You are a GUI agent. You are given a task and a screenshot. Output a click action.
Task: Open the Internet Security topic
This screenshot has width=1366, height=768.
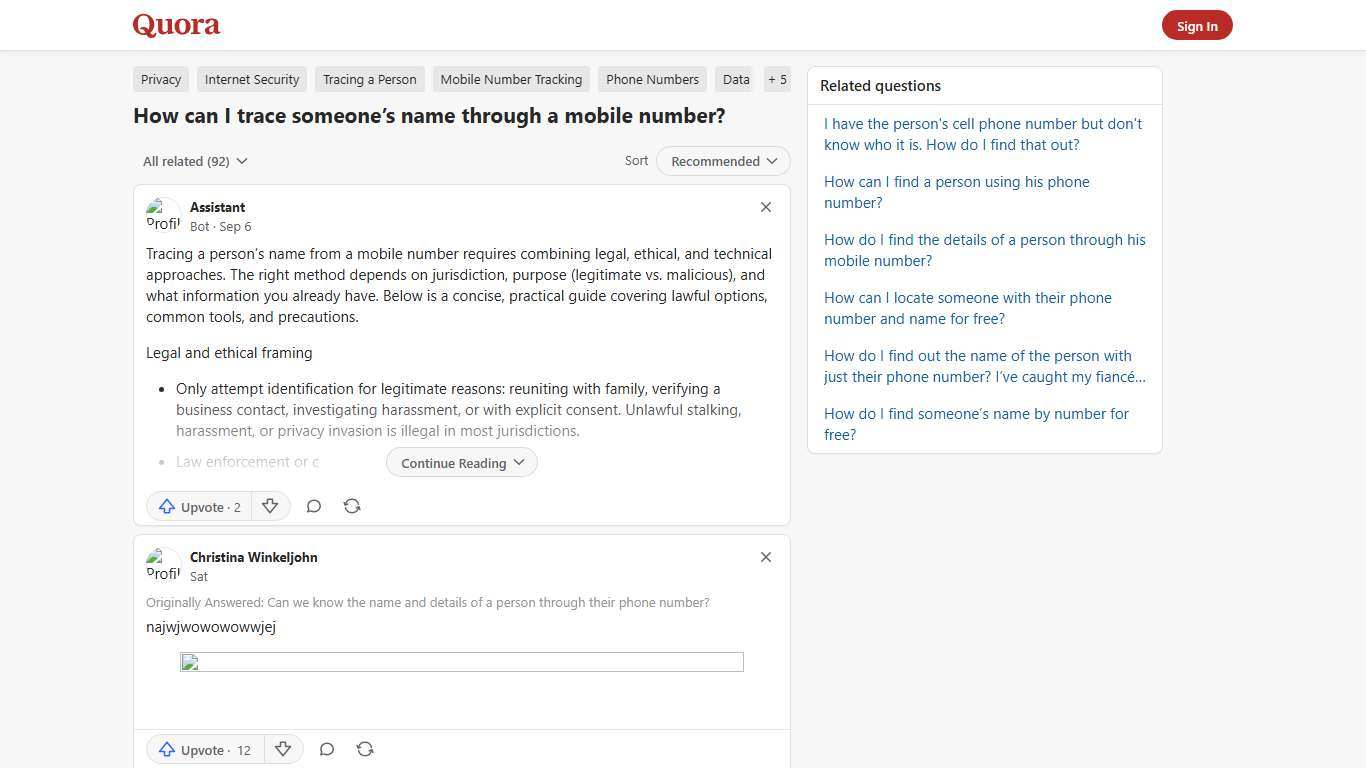(x=251, y=79)
